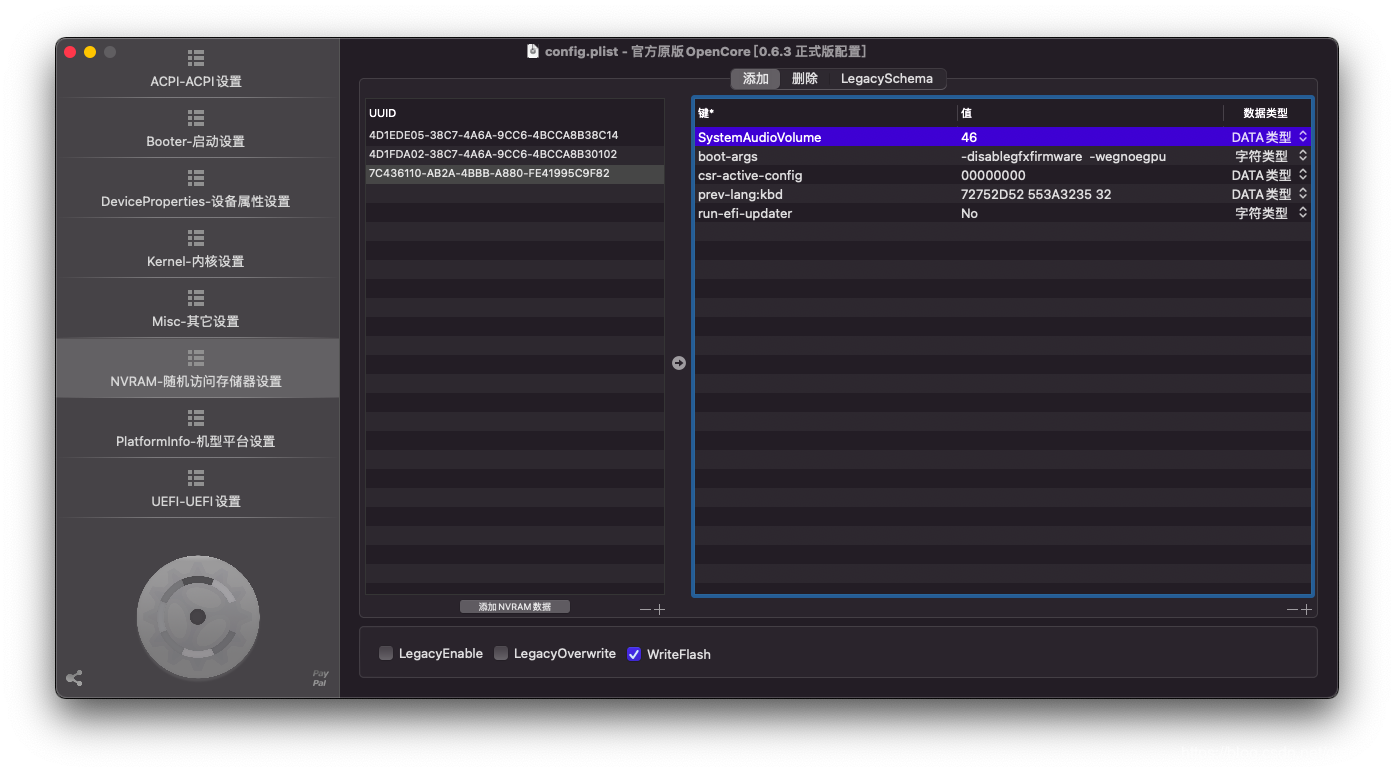Remove a key with the right table minus button
Viewport: 1394px width, 772px height.
tap(1292, 609)
